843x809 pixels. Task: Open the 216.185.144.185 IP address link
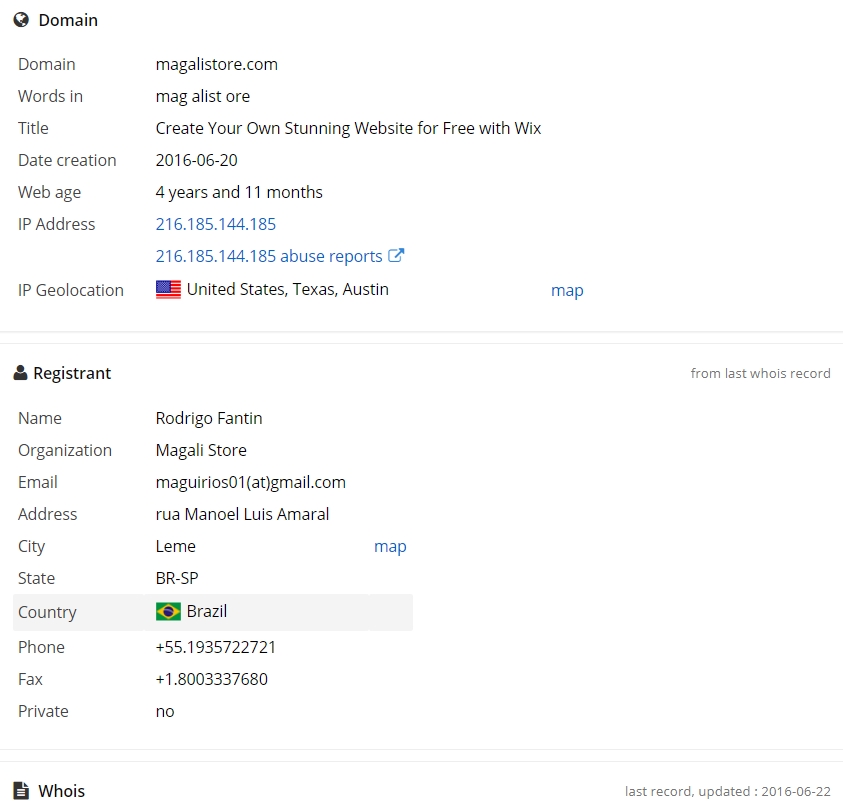tap(216, 224)
